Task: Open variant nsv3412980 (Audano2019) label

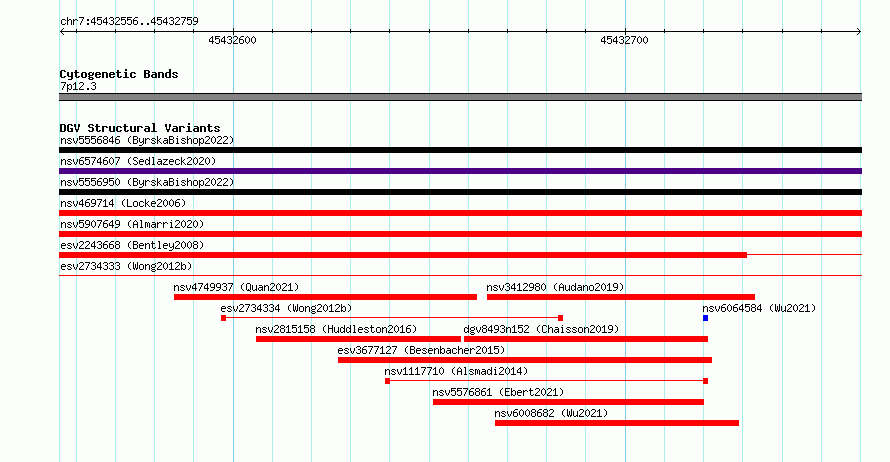Action: click(555, 287)
